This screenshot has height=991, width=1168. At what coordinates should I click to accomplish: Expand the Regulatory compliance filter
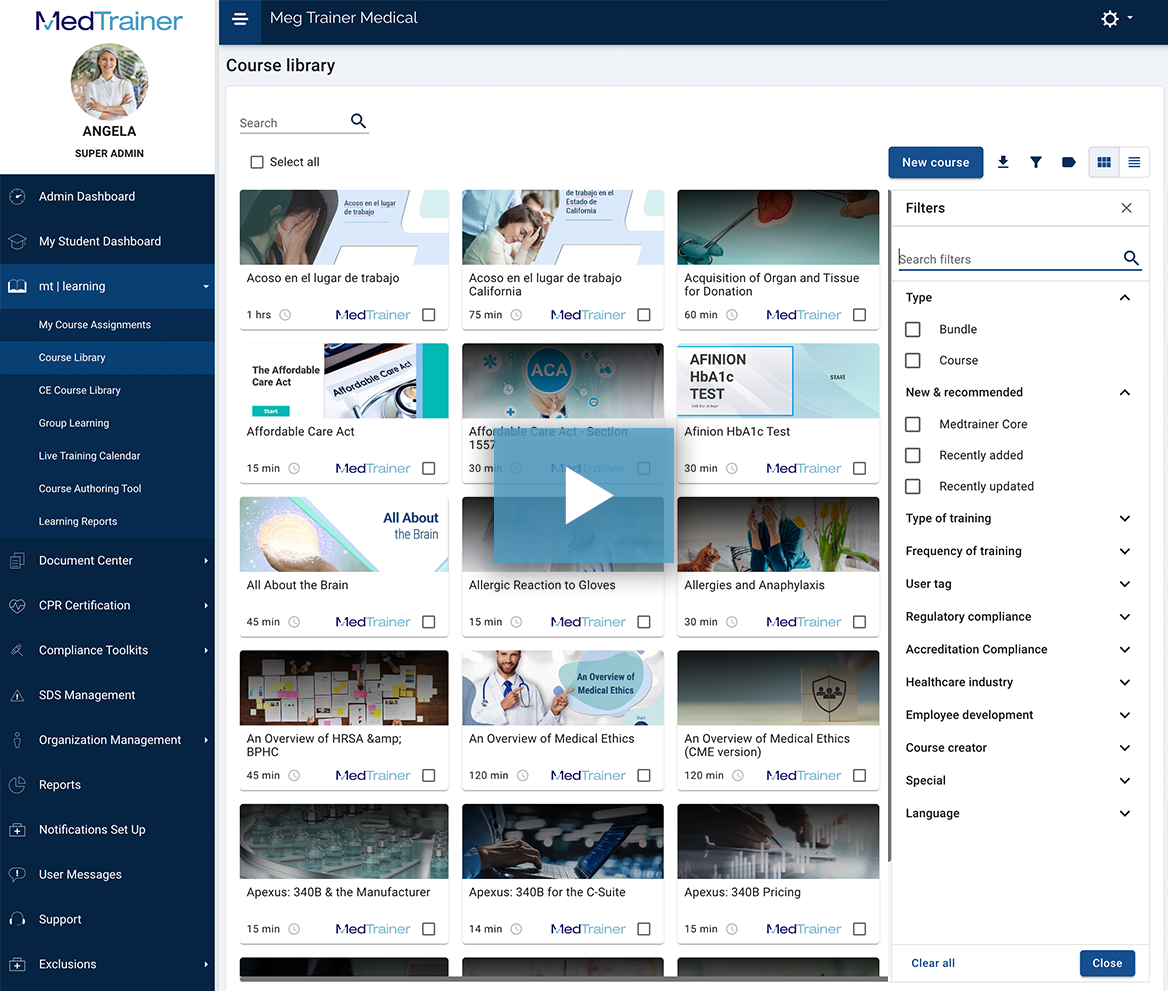click(x=1125, y=616)
